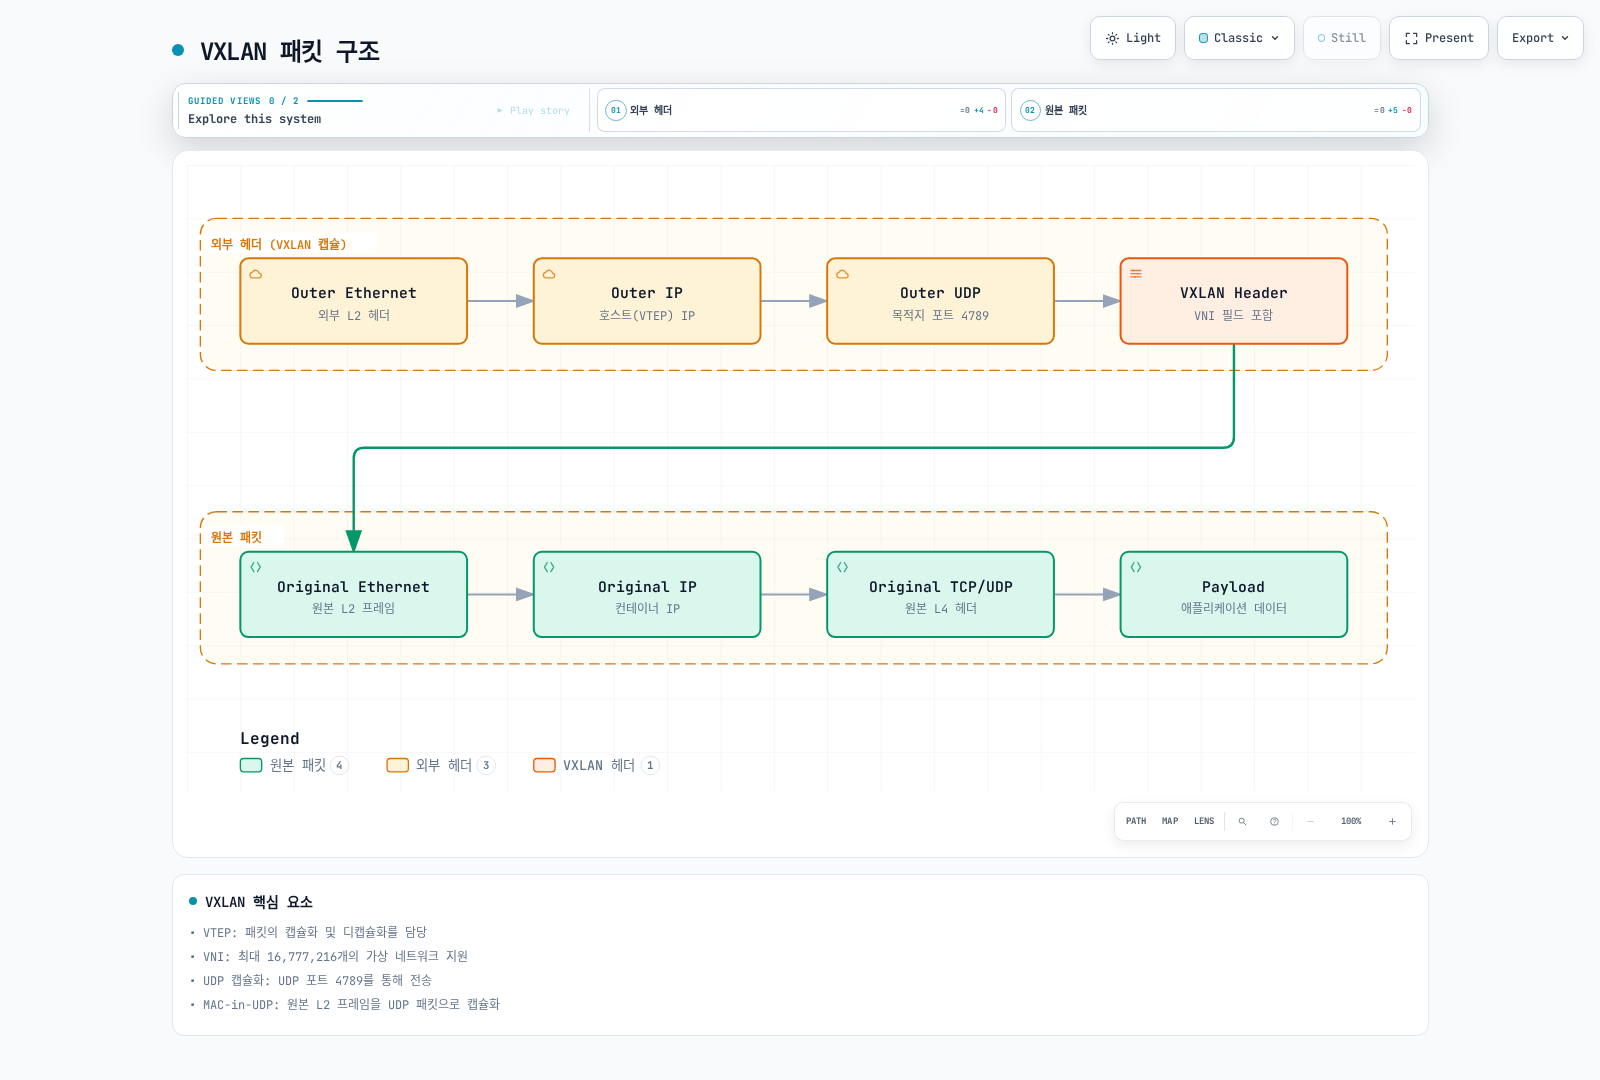Image resolution: width=1600 pixels, height=1080 pixels.
Task: Select the VXLAN Header node
Action: tap(1234, 301)
